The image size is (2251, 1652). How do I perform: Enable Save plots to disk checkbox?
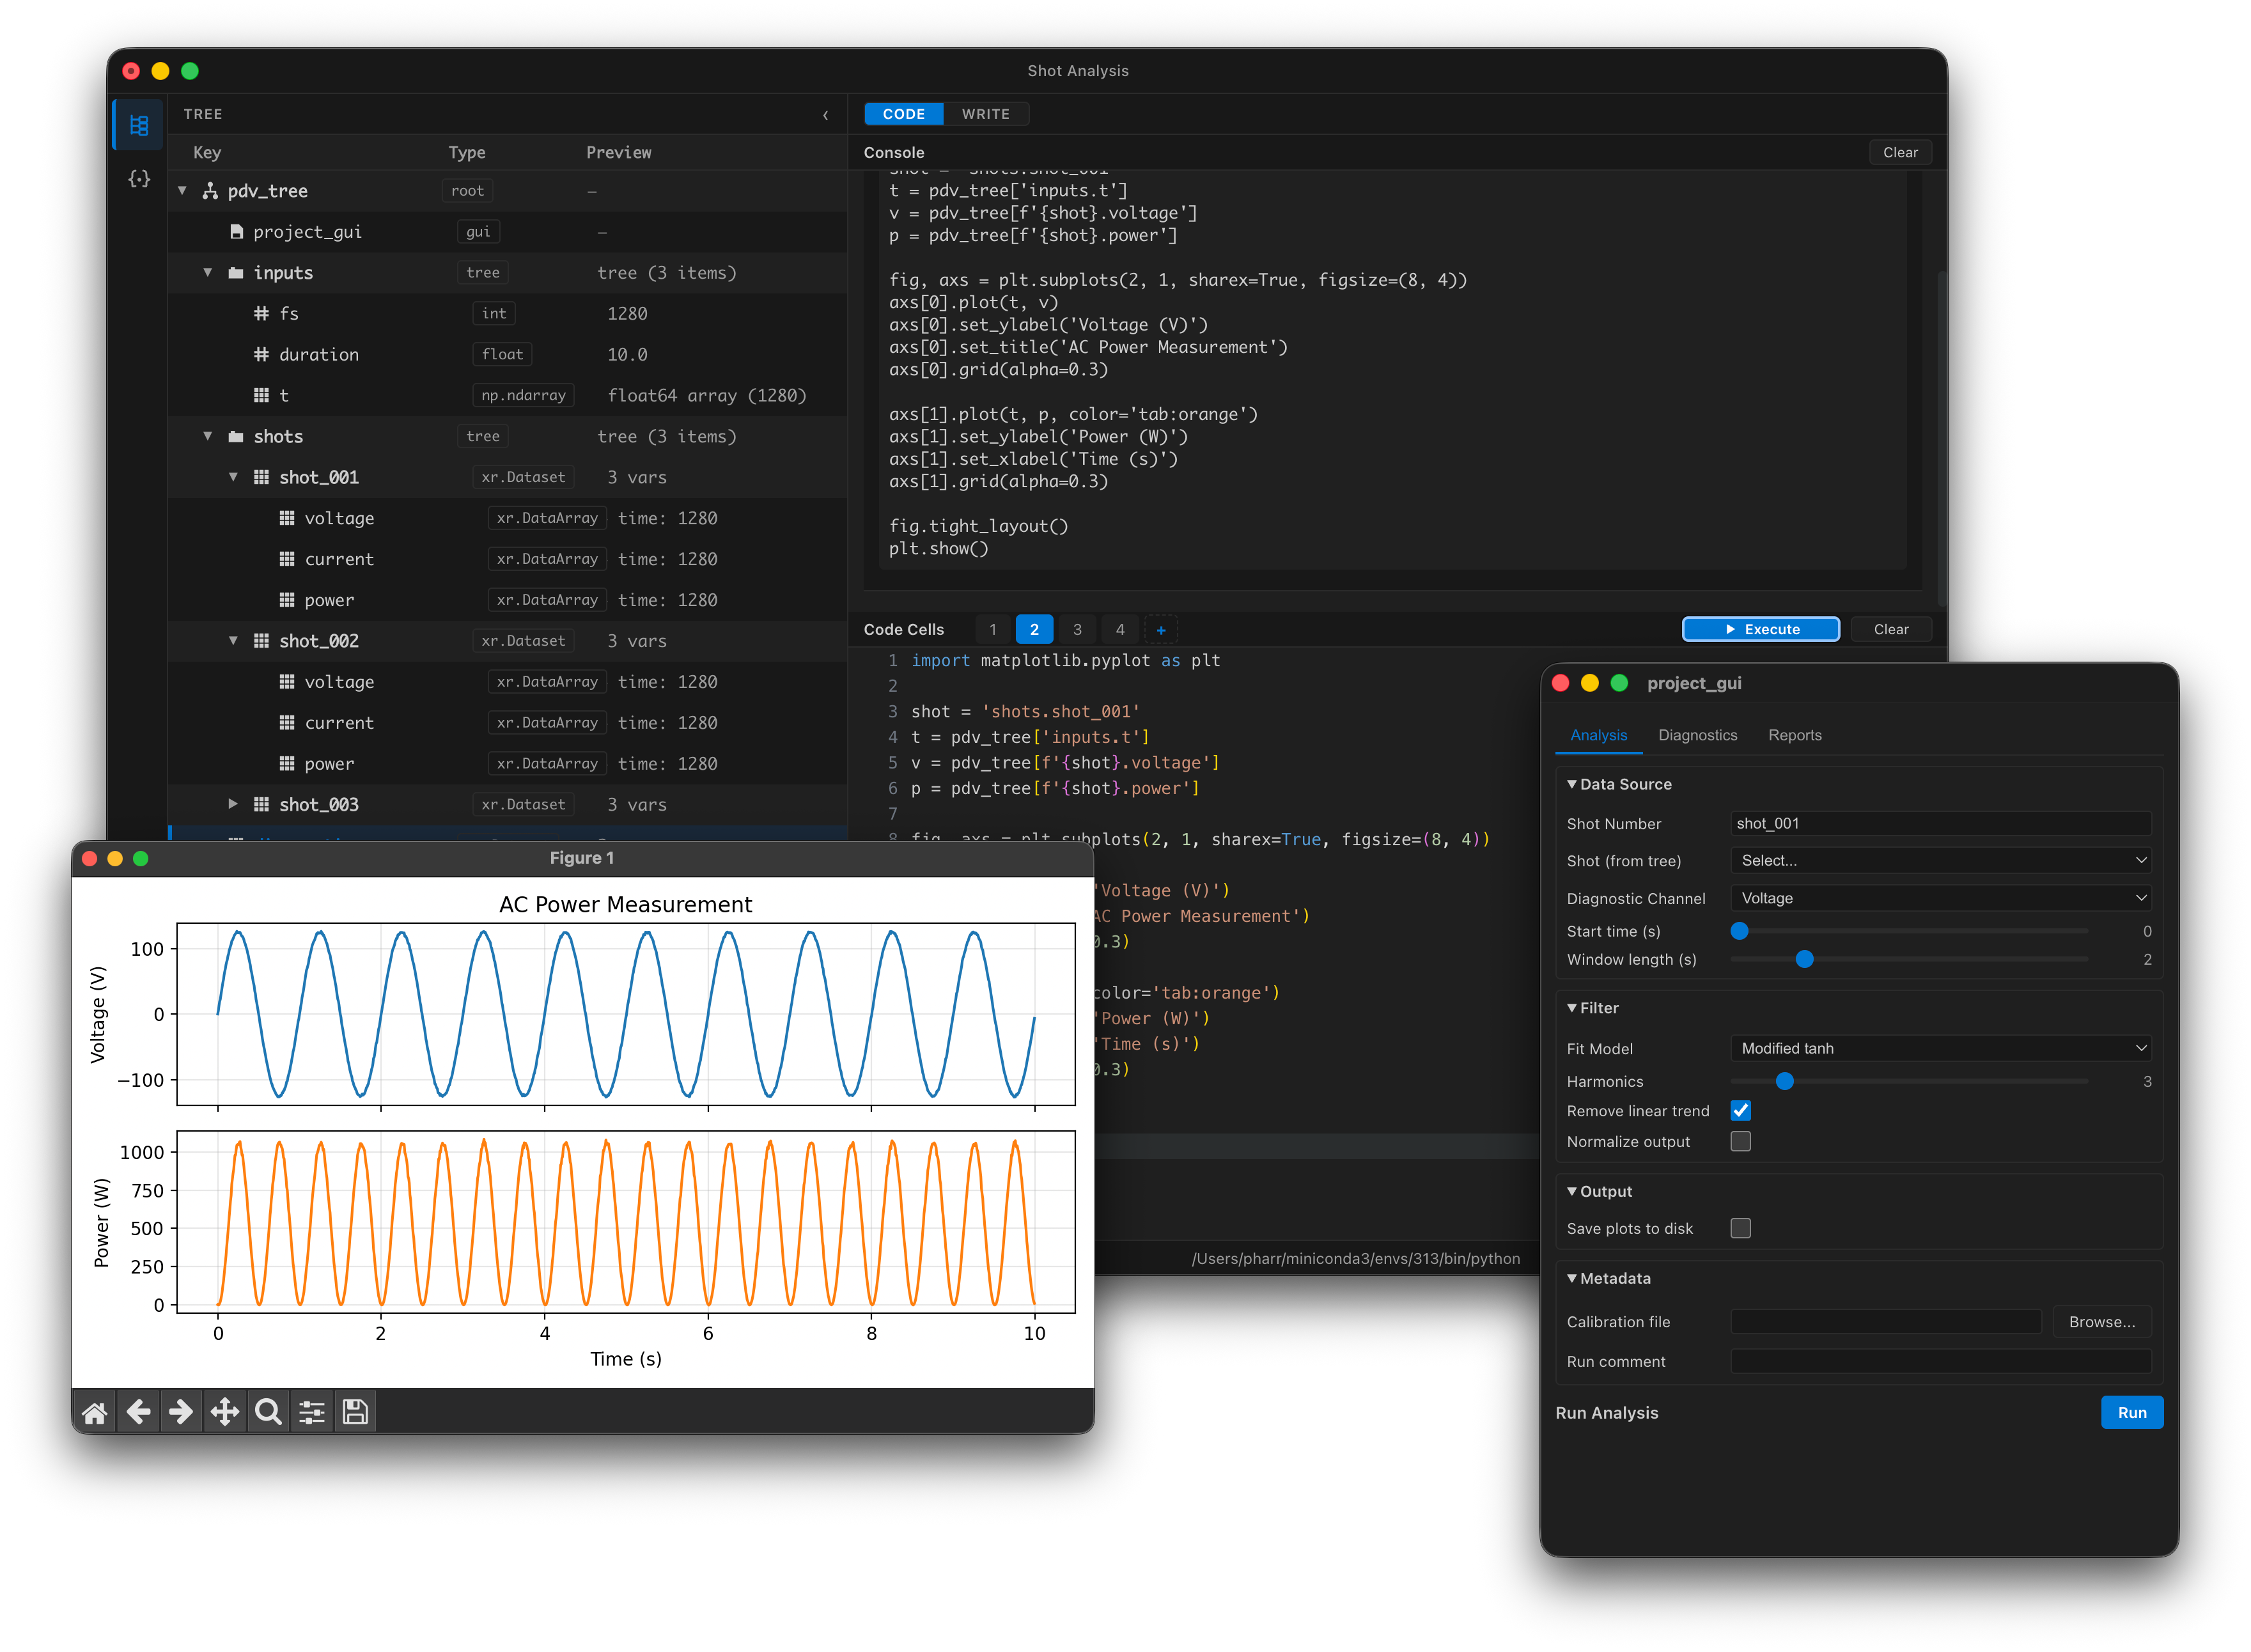[1741, 1229]
